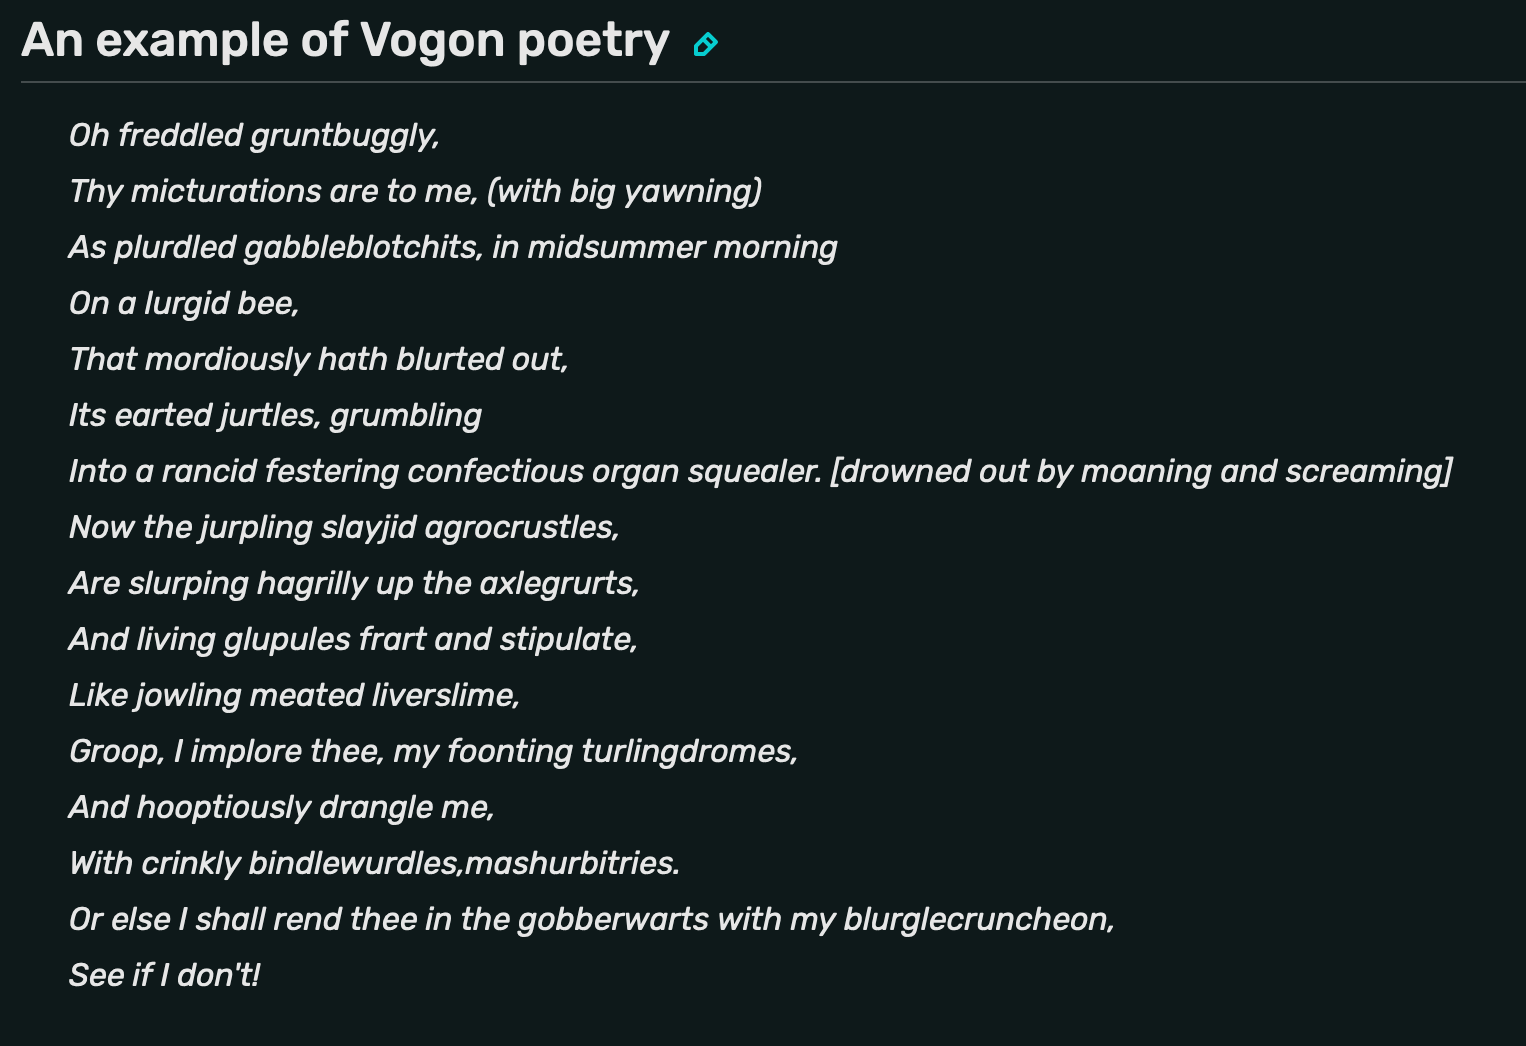Viewport: 1526px width, 1046px height.
Task: Click the line "On a lurgid bee,"
Action: 184,303
